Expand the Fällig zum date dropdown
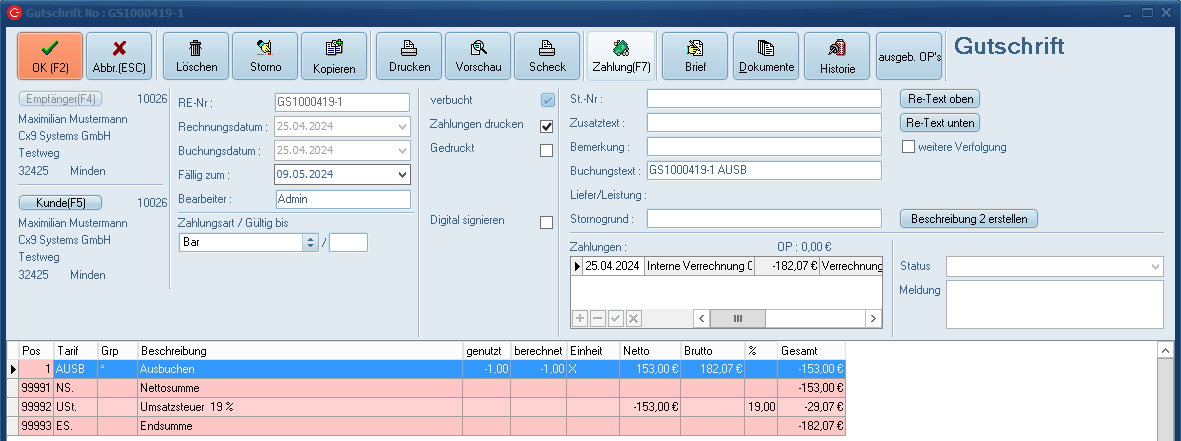The height and width of the screenshot is (441, 1181). pyautogui.click(x=402, y=174)
